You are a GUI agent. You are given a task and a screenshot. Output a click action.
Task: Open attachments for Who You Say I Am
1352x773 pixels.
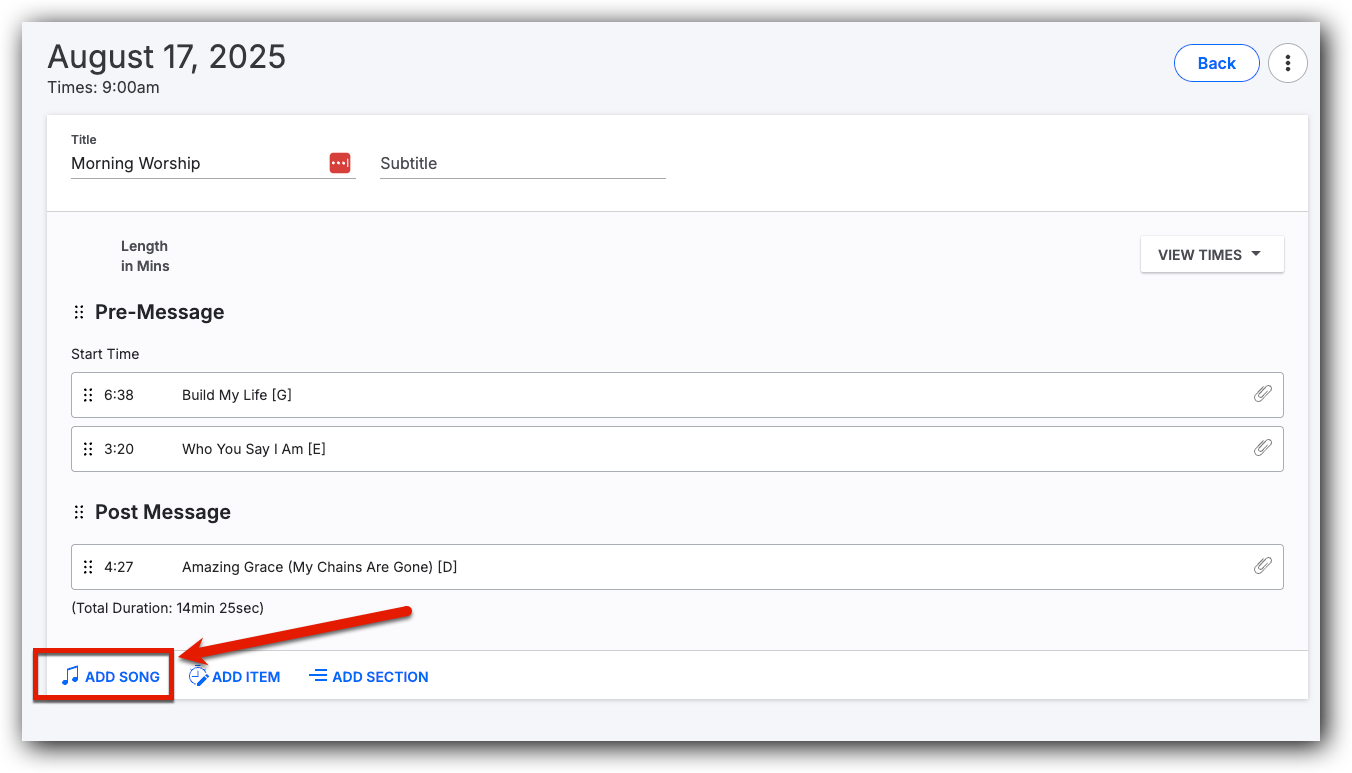click(1263, 448)
